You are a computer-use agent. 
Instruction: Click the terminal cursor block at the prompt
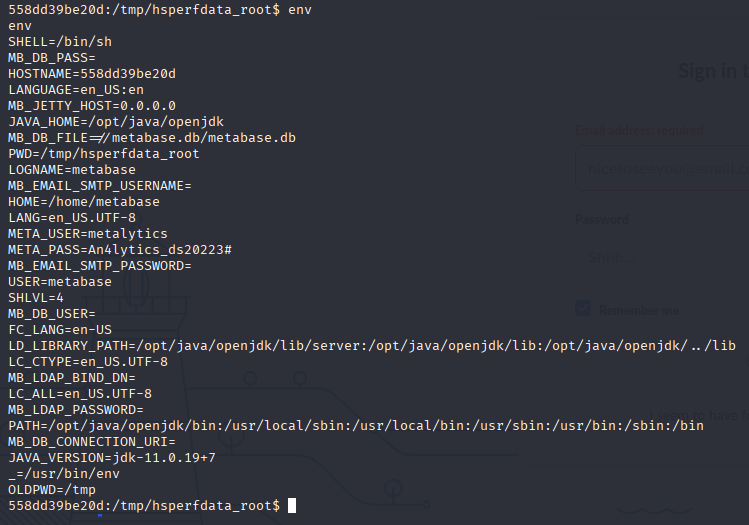[x=292, y=505]
